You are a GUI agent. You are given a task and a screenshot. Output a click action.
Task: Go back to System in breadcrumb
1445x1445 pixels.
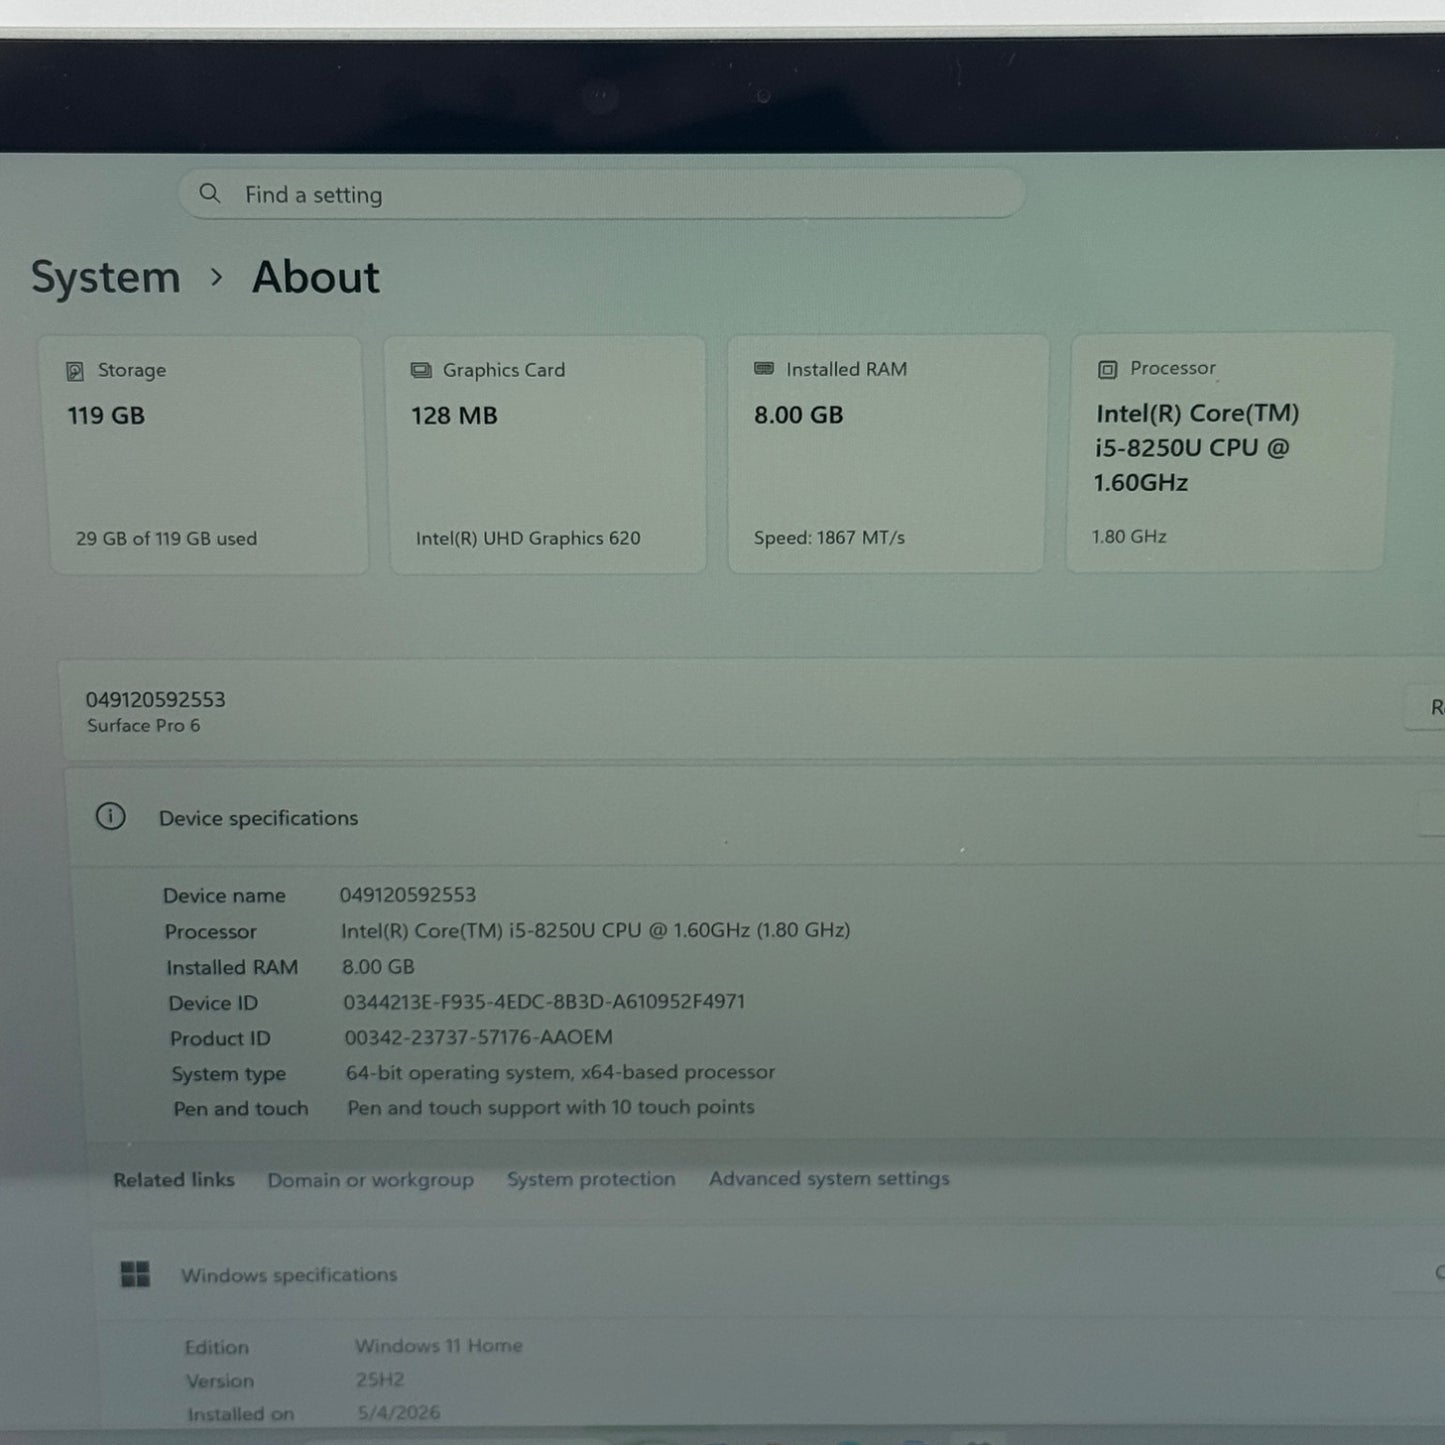point(106,277)
